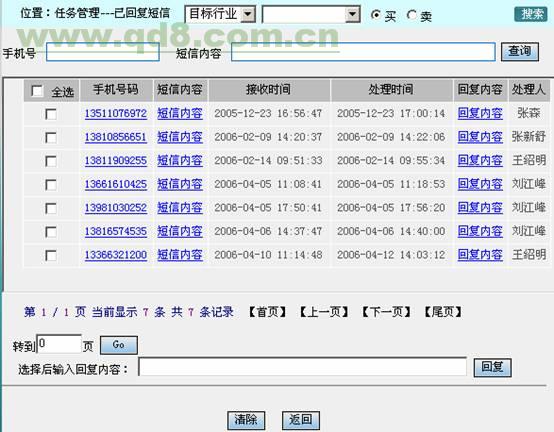
Task: Click into the 转到 page number field
Action: [59, 344]
